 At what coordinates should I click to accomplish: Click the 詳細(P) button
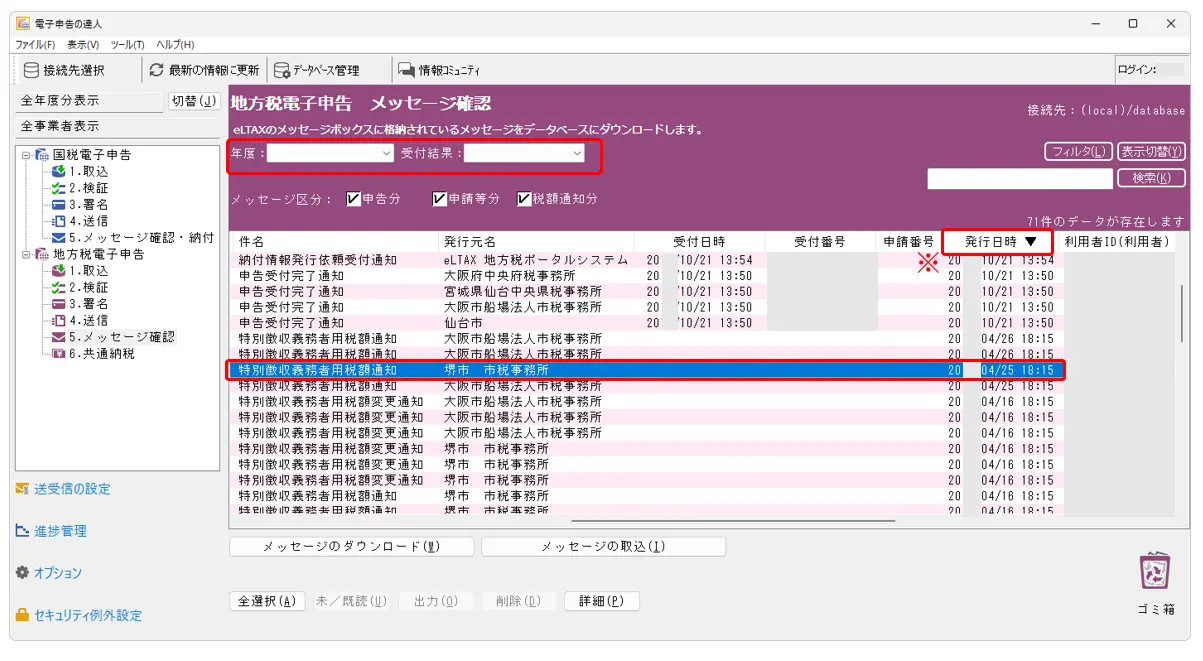(x=601, y=601)
